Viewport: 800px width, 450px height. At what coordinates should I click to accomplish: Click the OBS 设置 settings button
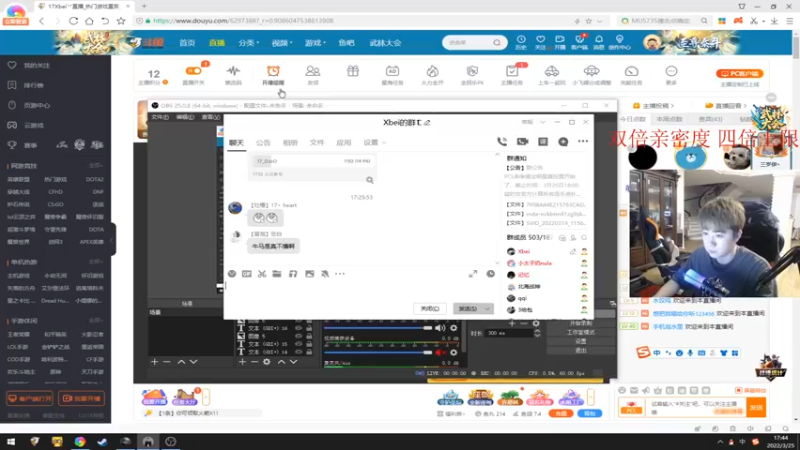(581, 341)
